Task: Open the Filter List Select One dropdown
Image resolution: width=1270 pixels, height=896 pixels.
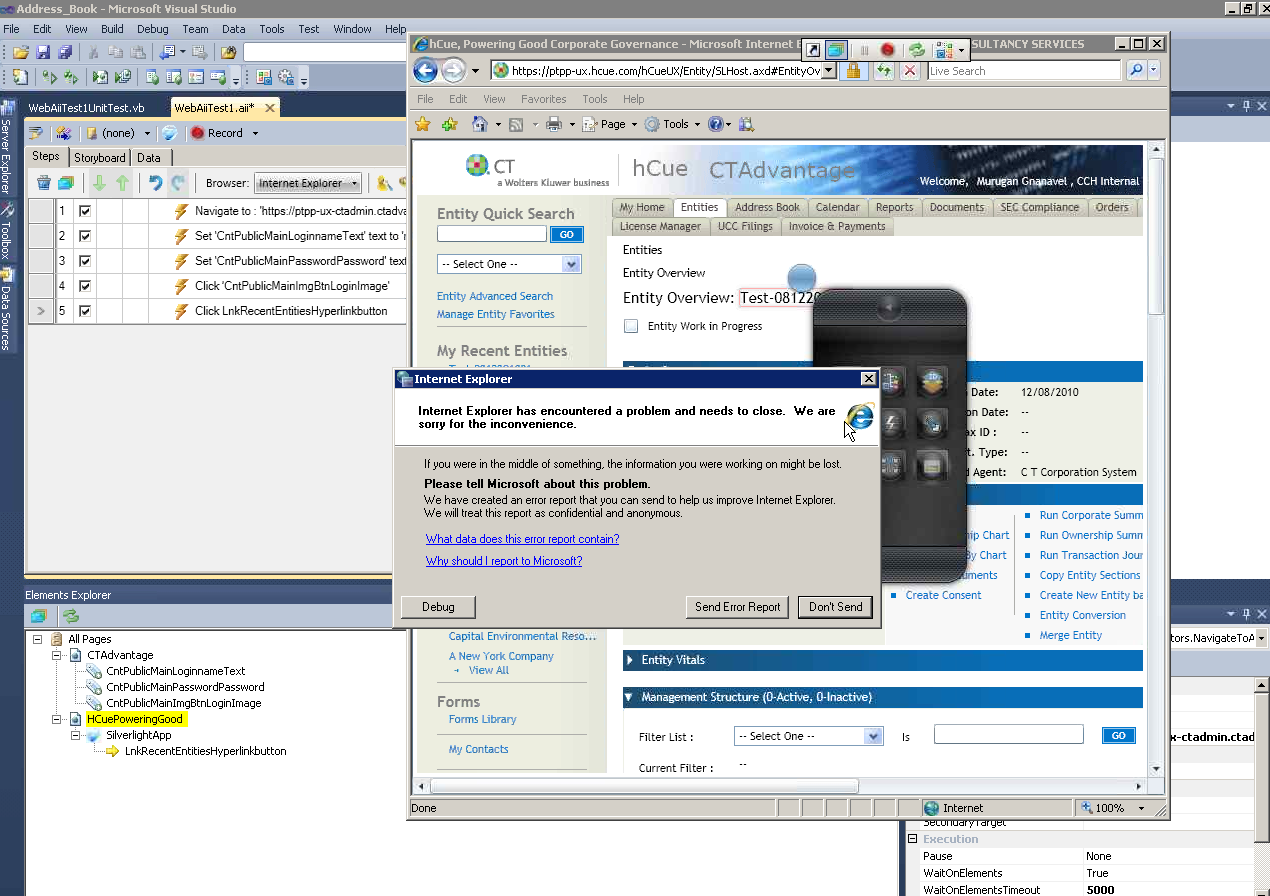Action: click(808, 736)
